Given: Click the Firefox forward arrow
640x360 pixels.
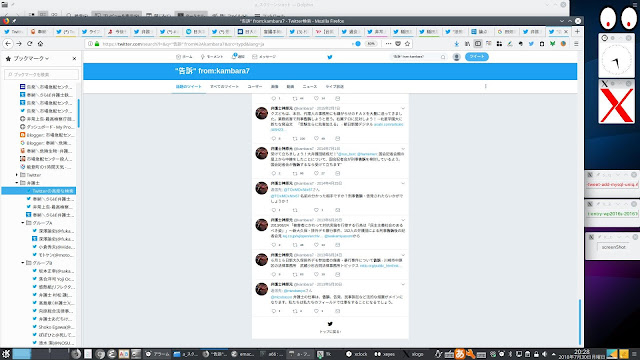Looking at the screenshot, I should pos(19,44).
